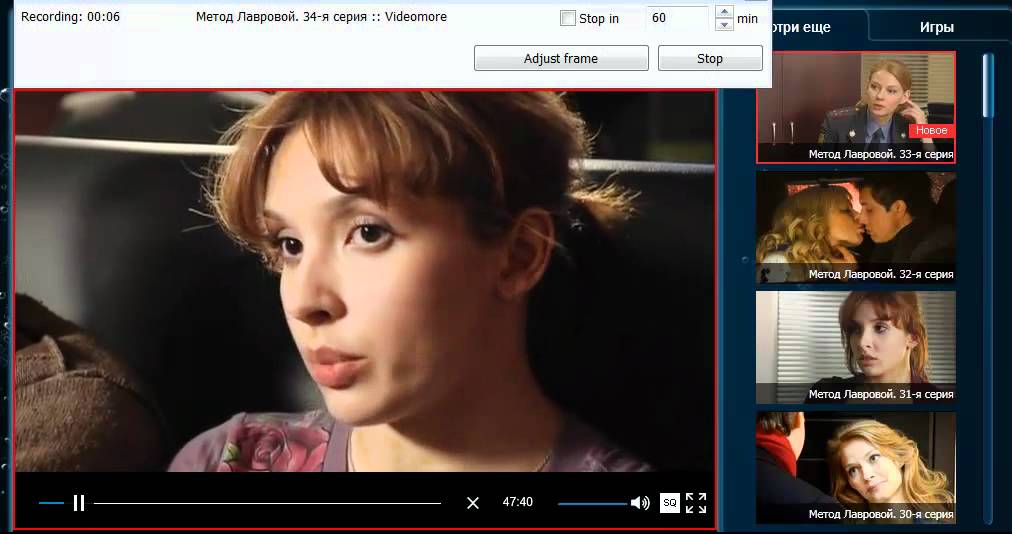Click the 47:40 time display
1012x534 pixels.
[x=518, y=502]
